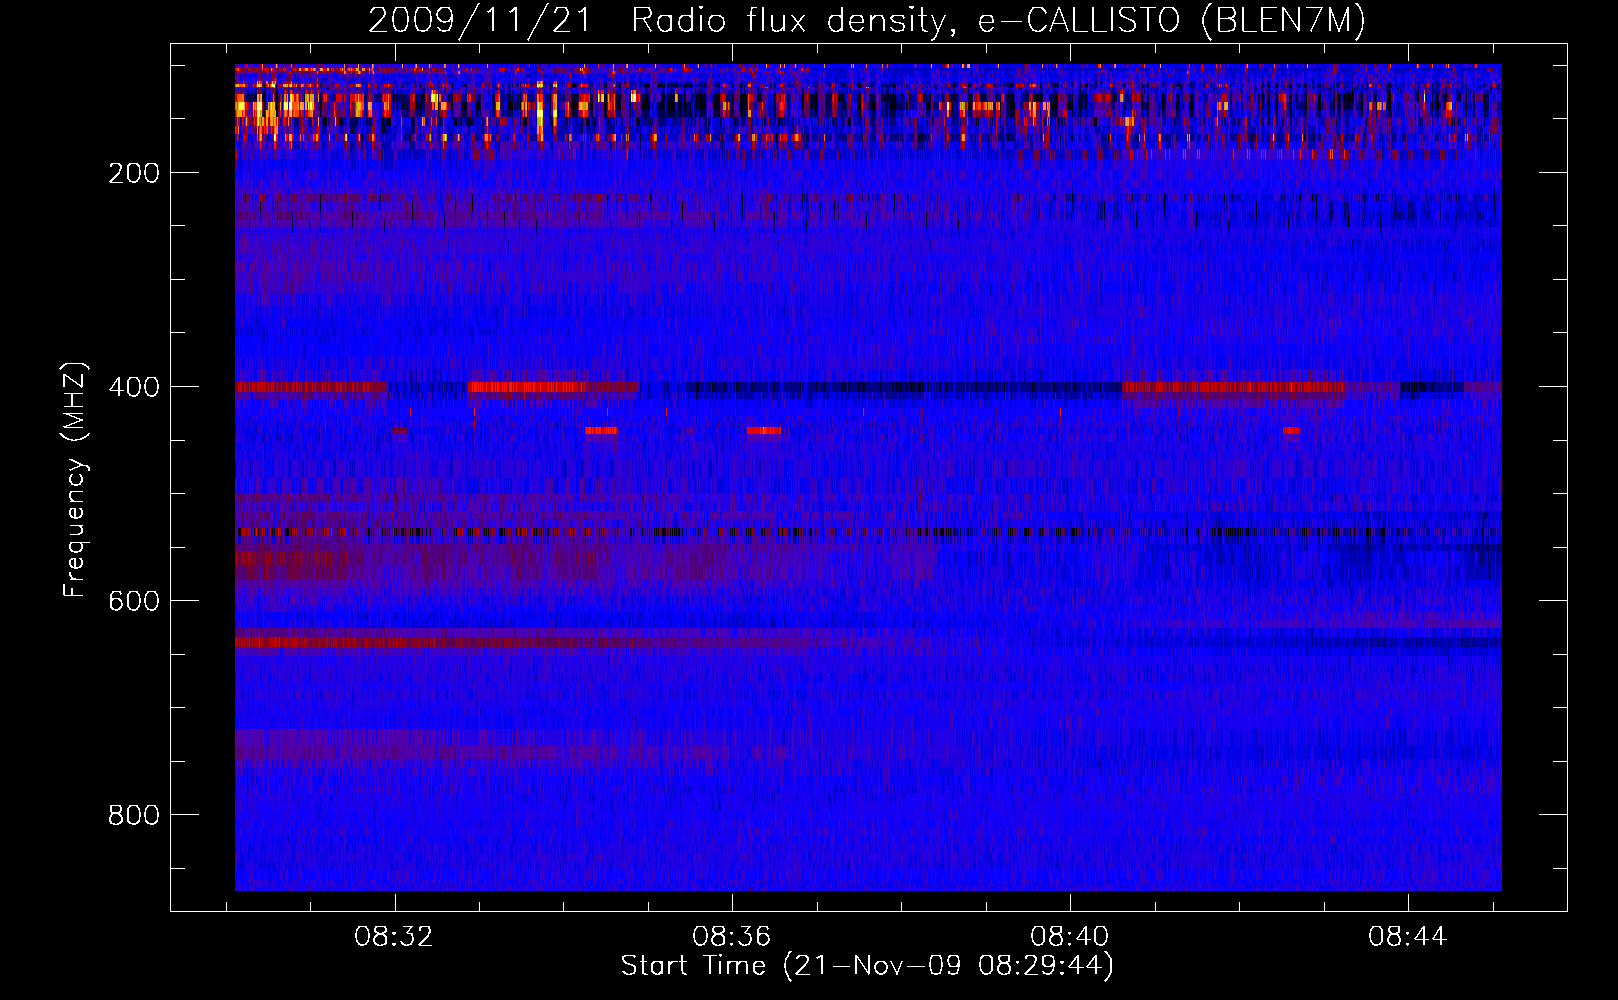Click the 'Start Time (21-Nov-09 08:29:44)' label
Screen dimensions: 1618x1000
pyautogui.click(x=867, y=966)
